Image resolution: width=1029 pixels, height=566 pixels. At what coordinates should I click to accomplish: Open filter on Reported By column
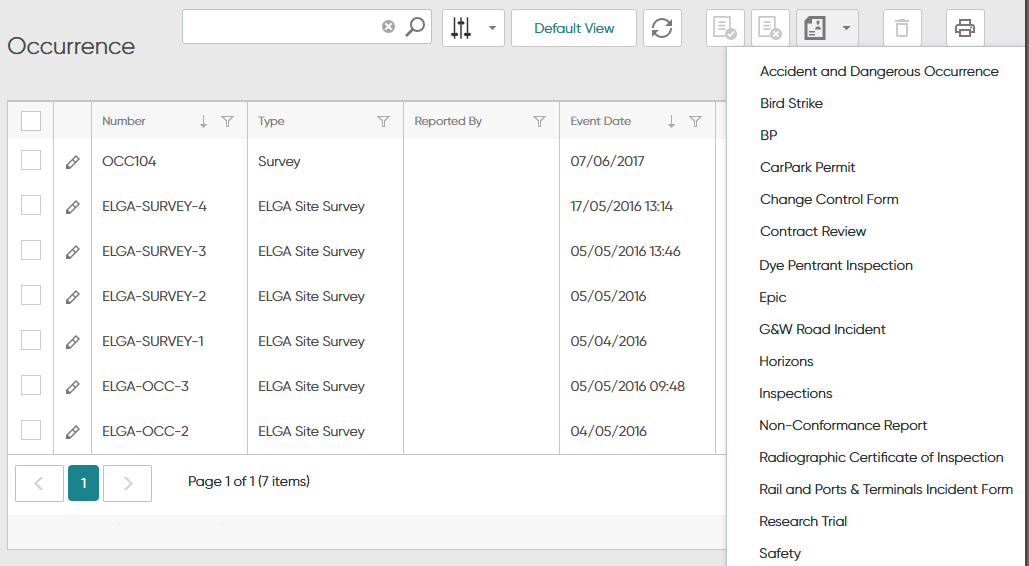coord(539,122)
